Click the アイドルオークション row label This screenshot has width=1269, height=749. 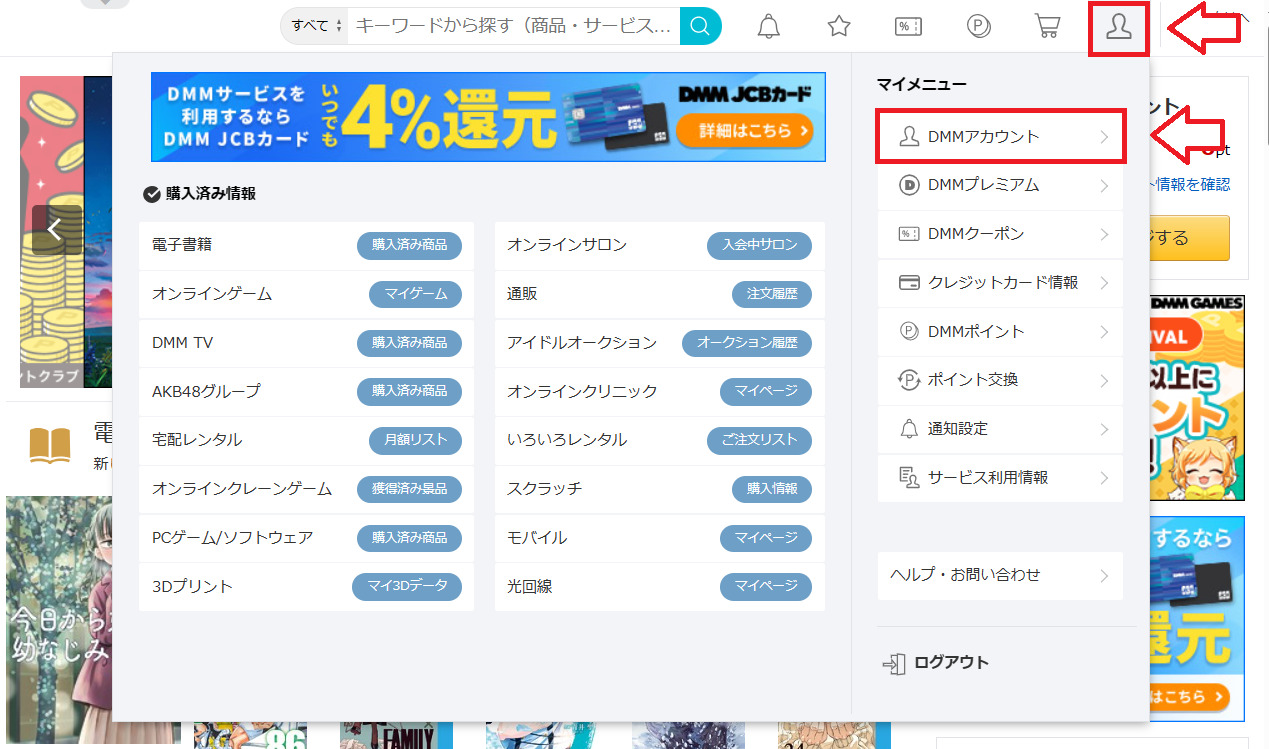point(582,343)
